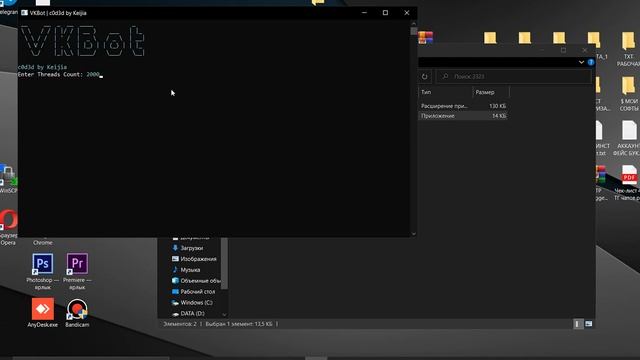Image resolution: width=640 pixels, height=360 pixels.
Task: Click the refresh icon in Explorer window
Action: 424,76
